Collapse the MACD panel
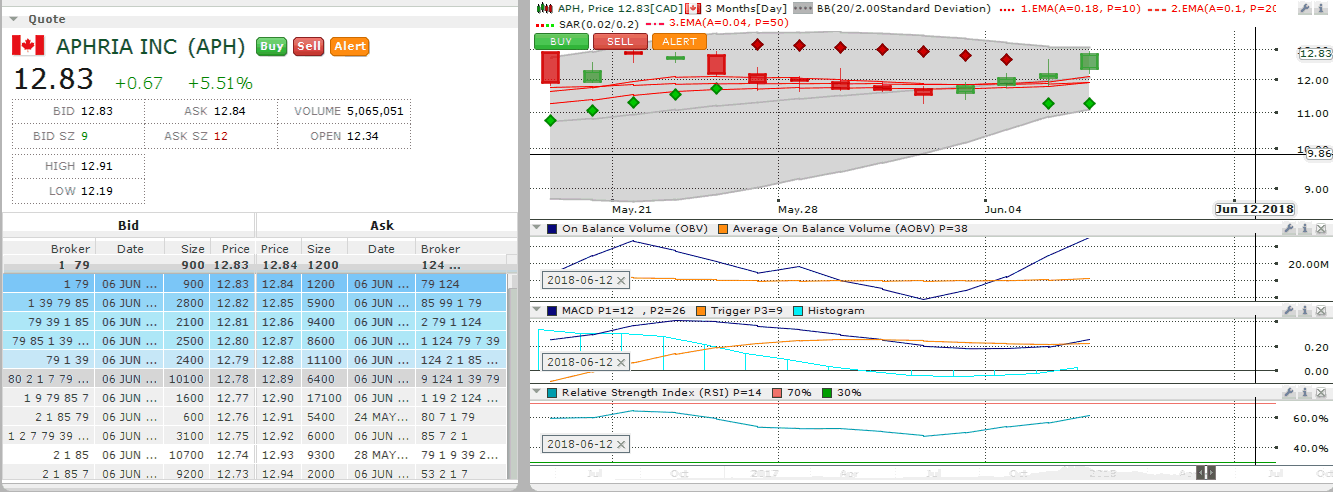 (538, 311)
